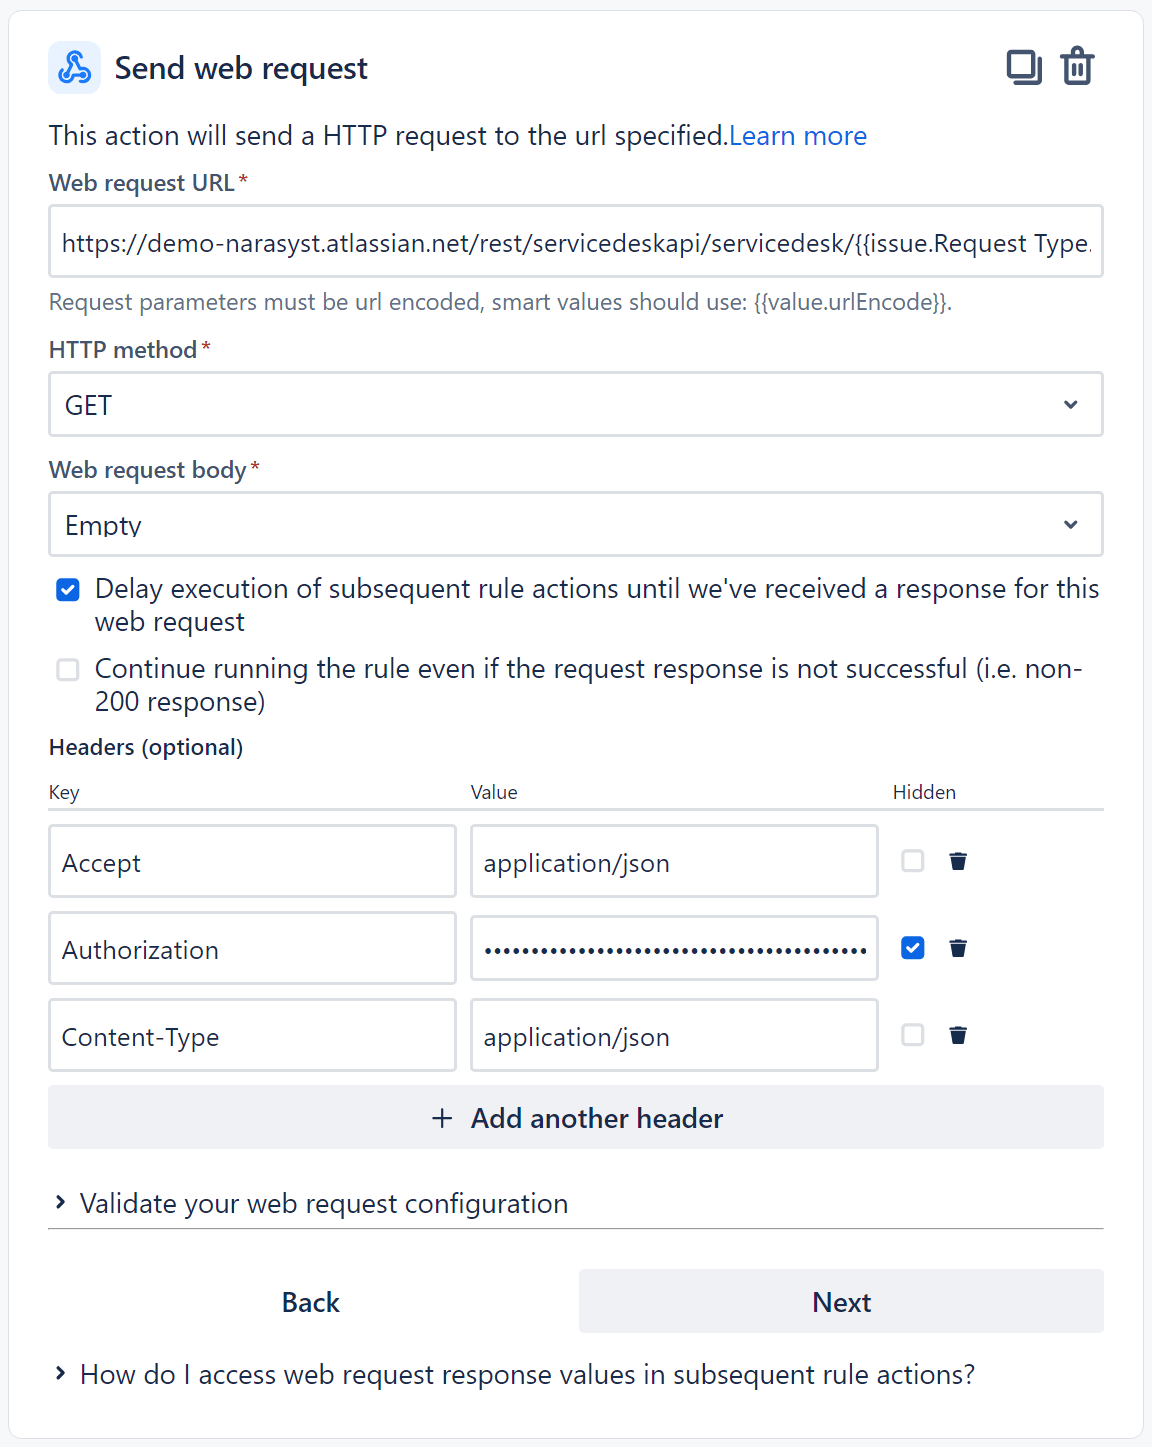1152x1447 pixels.
Task: Click the Send web request webhook icon
Action: [x=74, y=67]
